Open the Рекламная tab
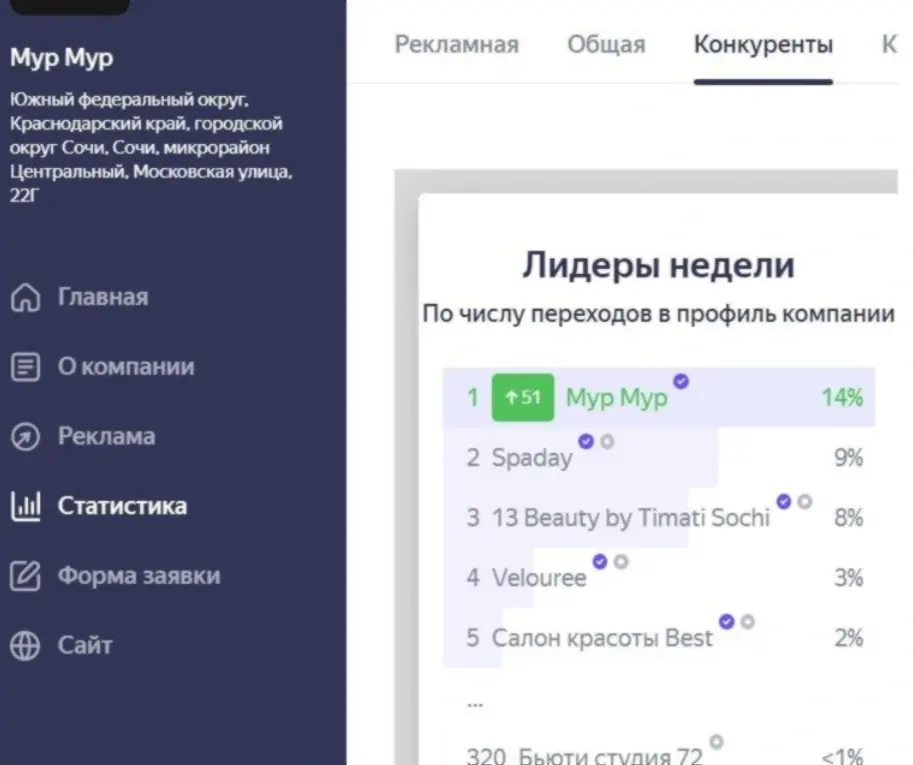This screenshot has width=913, height=765. pyautogui.click(x=456, y=44)
